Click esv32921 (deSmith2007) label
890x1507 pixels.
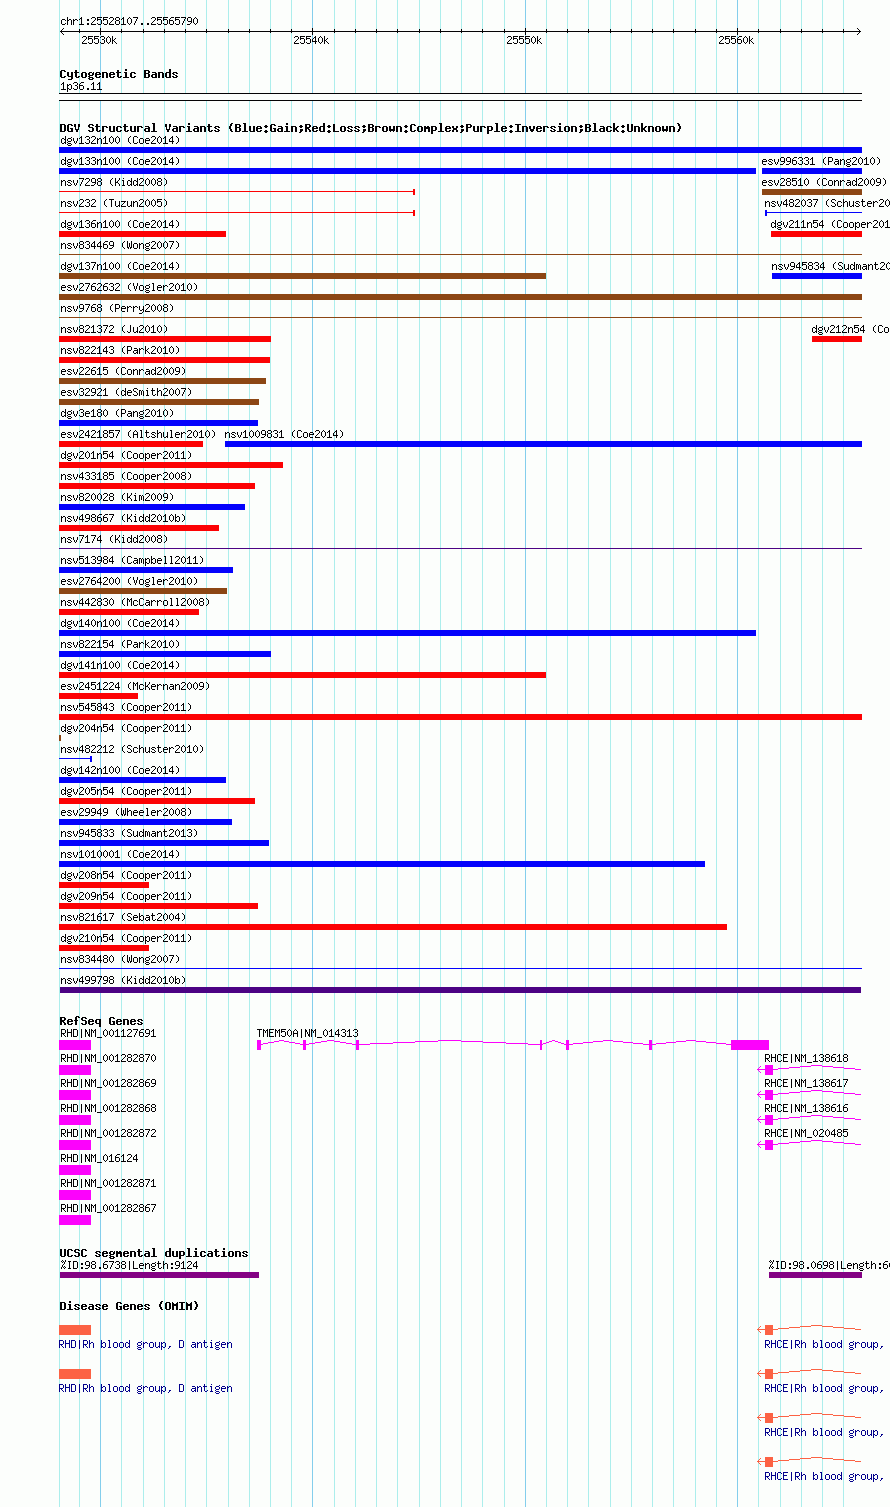coord(126,393)
